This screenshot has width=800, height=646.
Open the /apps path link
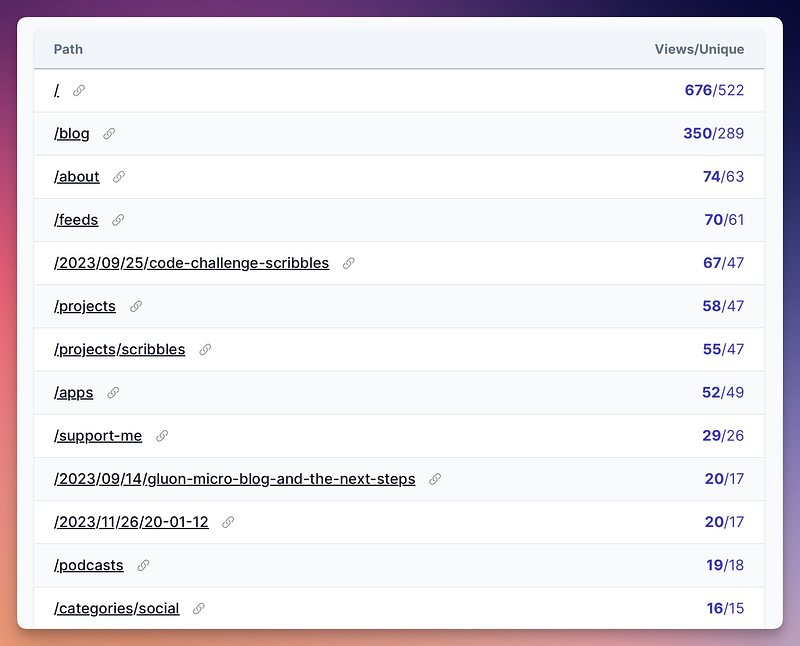coord(73,393)
